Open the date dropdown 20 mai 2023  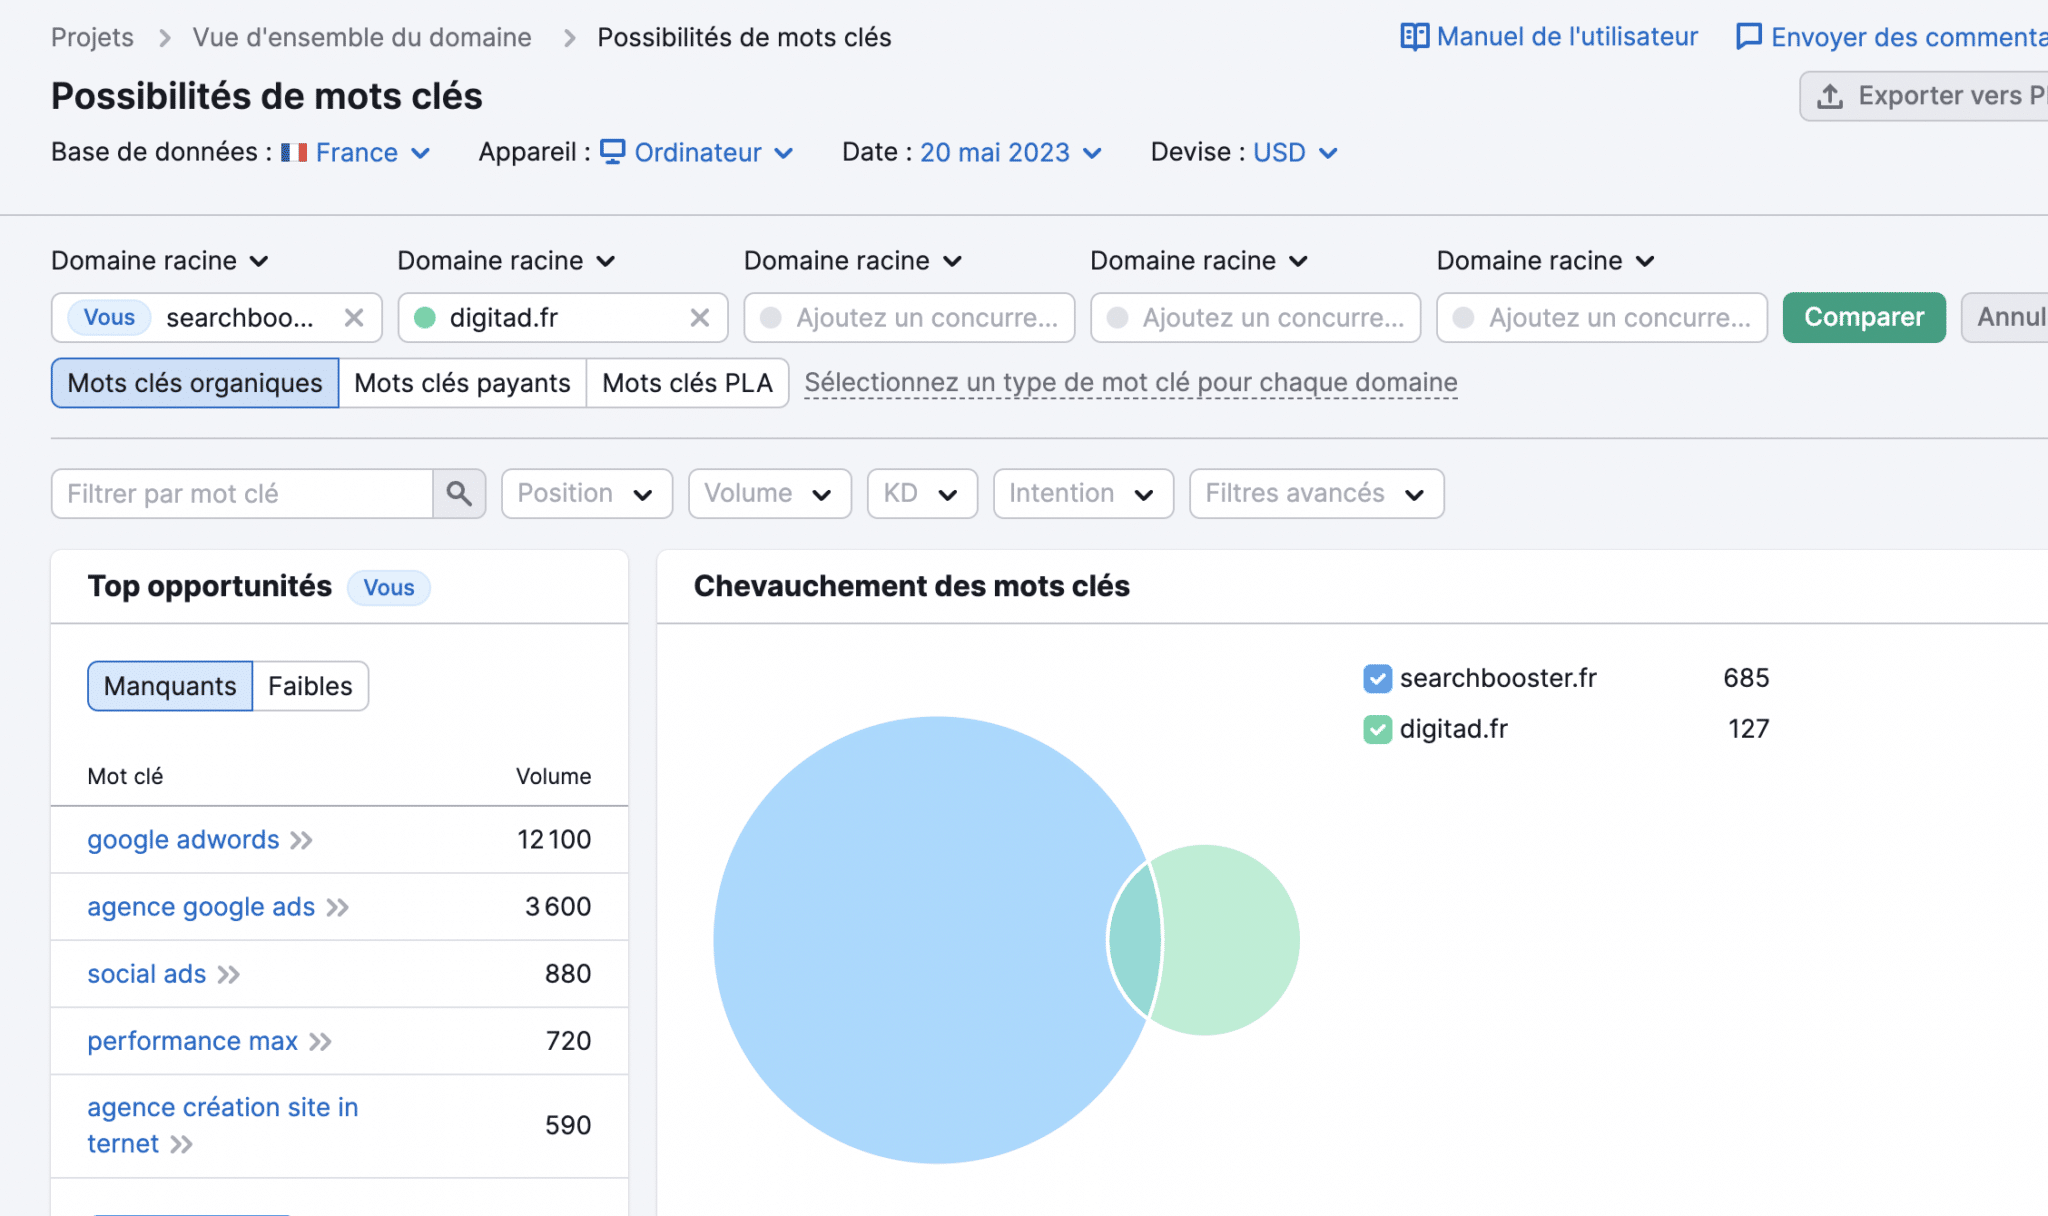click(x=1010, y=152)
